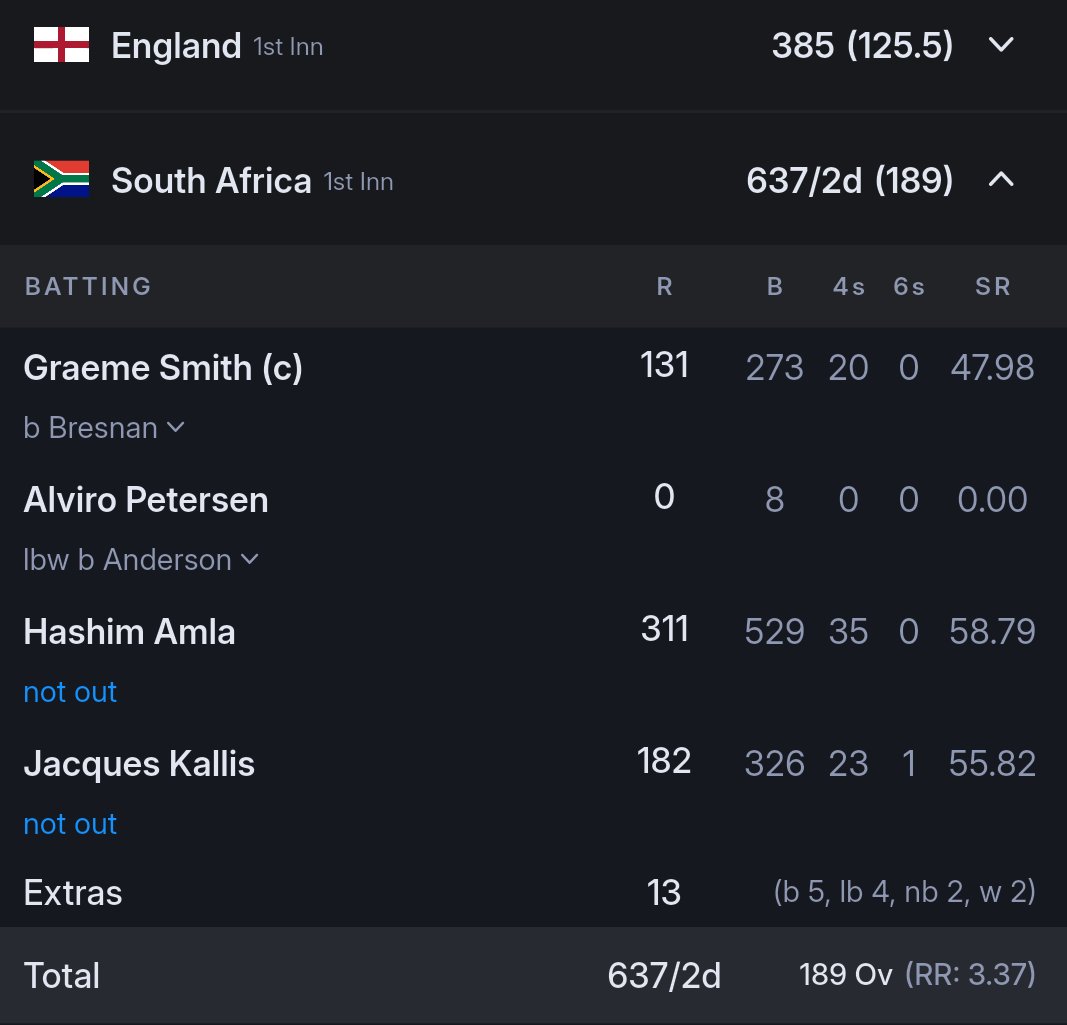Click the England flag icon

61,45
